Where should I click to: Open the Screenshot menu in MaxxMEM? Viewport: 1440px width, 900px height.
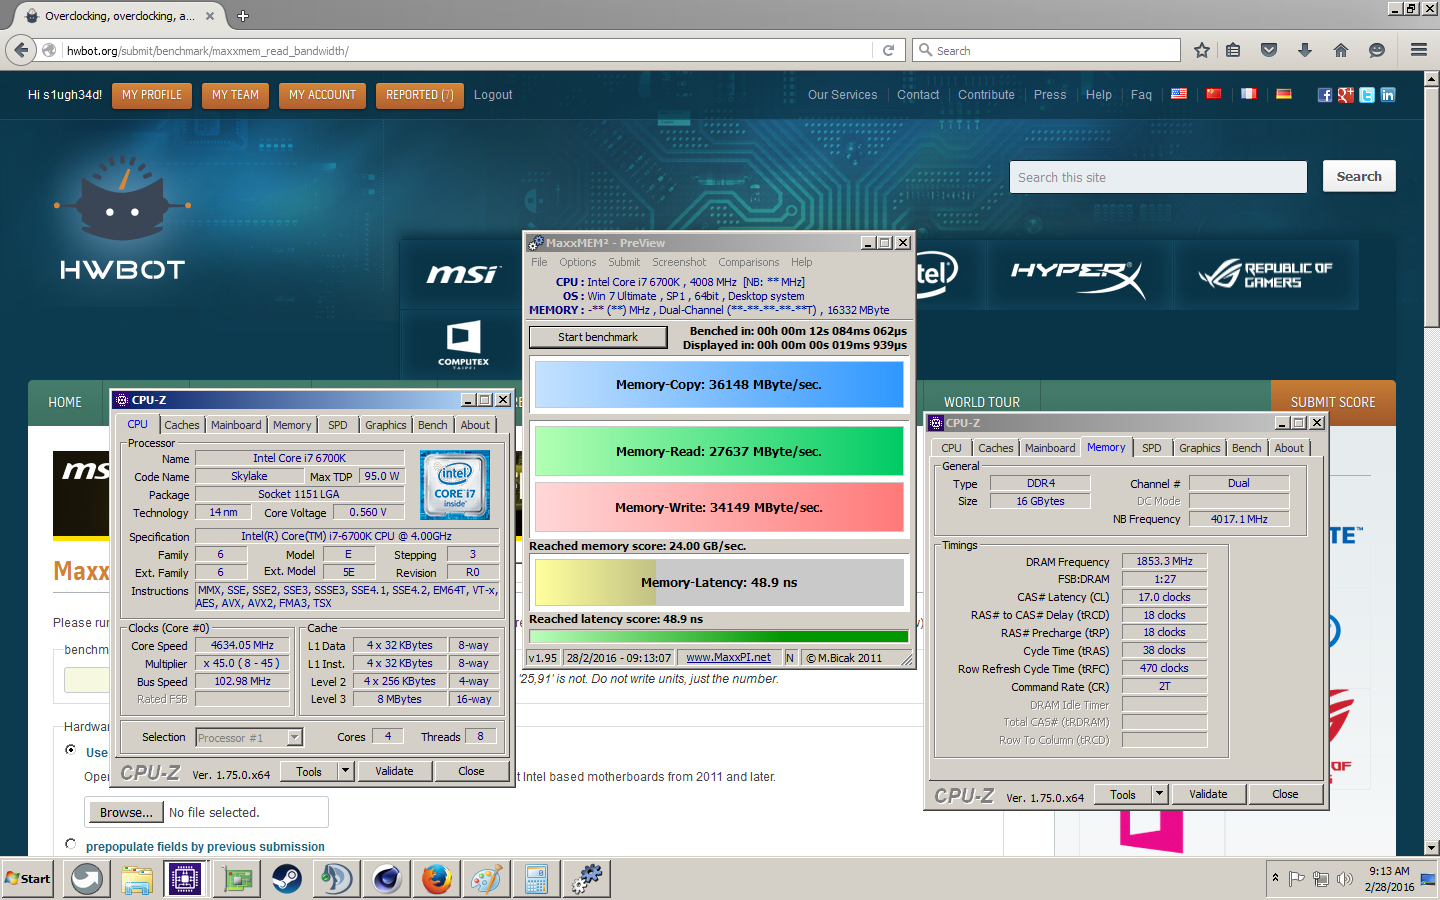tap(679, 262)
